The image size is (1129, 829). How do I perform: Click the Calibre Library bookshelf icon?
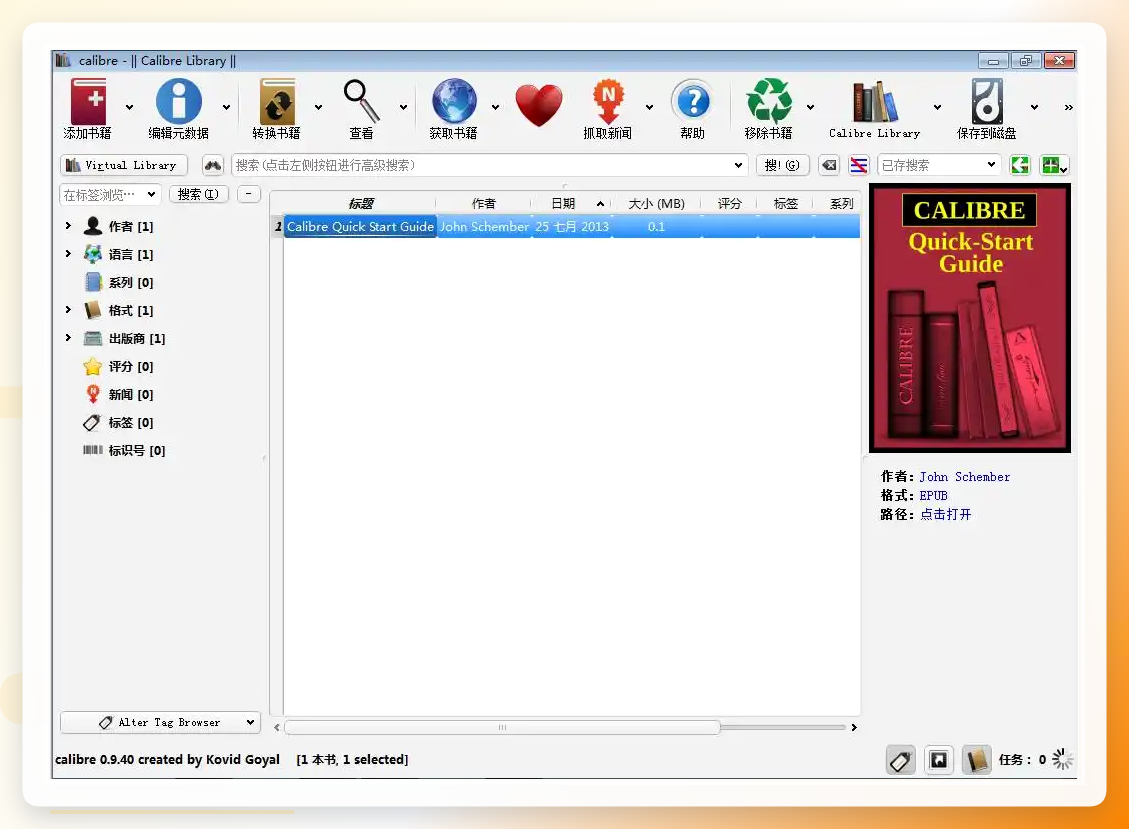click(x=875, y=102)
